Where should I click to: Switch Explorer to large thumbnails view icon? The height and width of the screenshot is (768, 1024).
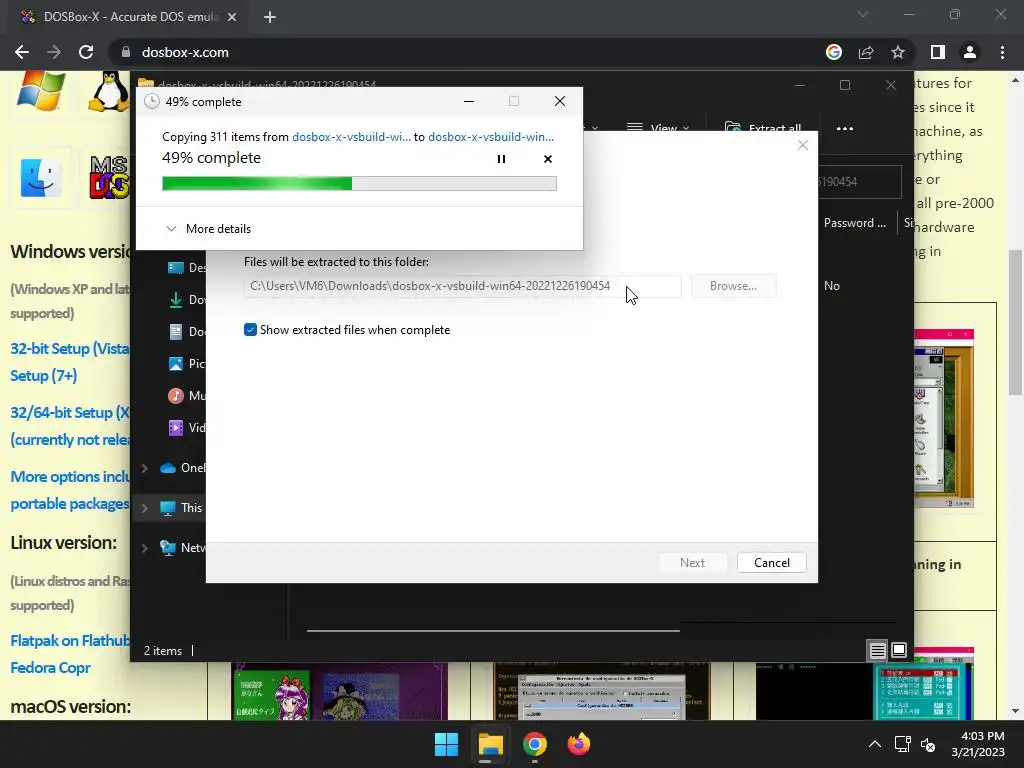point(899,650)
